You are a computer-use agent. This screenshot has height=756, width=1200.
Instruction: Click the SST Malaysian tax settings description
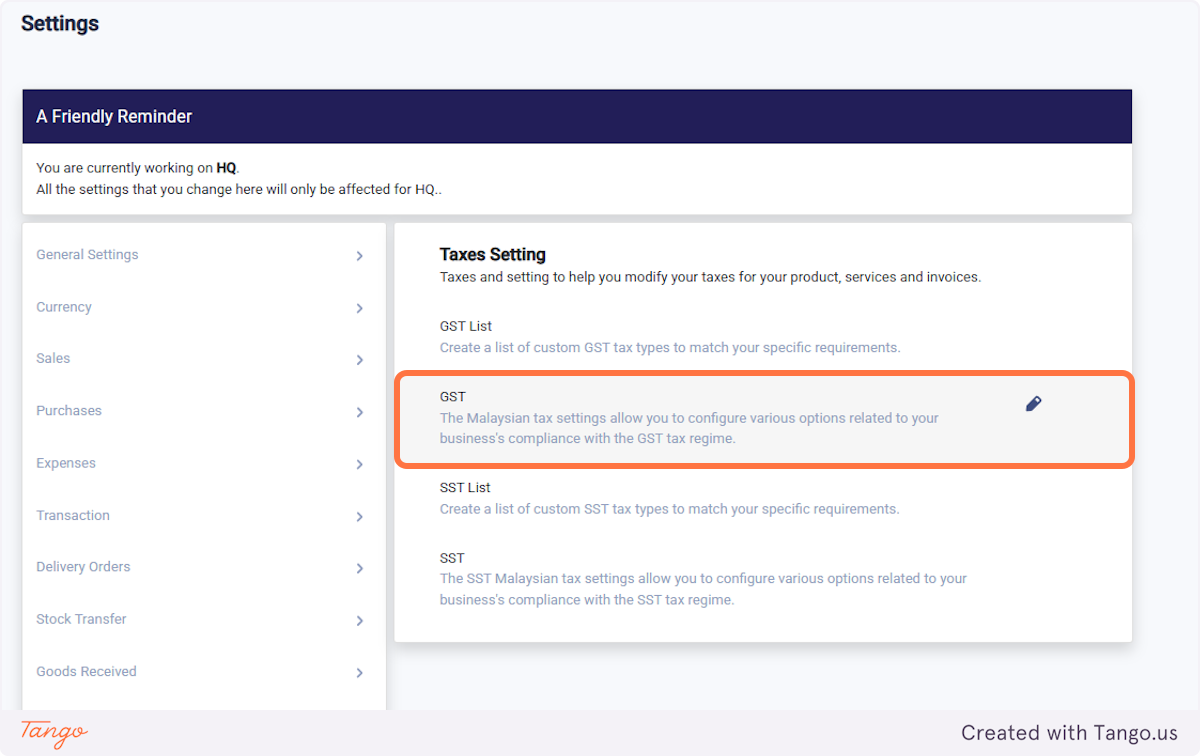coord(703,589)
